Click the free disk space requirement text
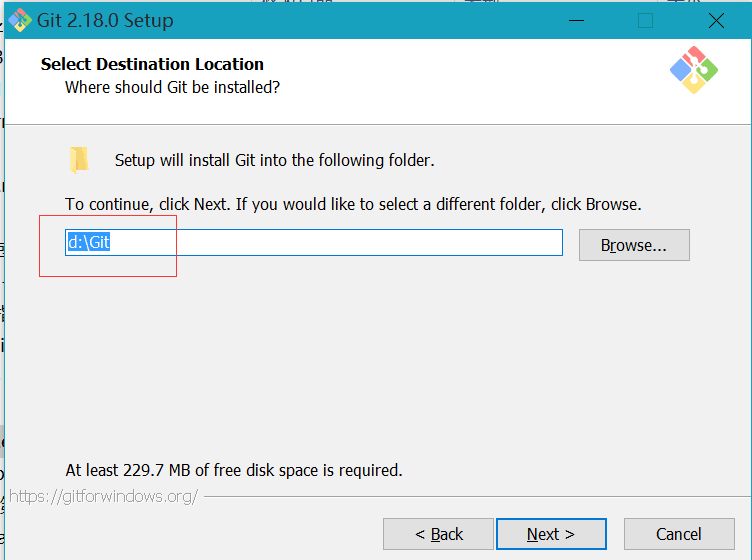The width and height of the screenshot is (752, 560). point(234,470)
